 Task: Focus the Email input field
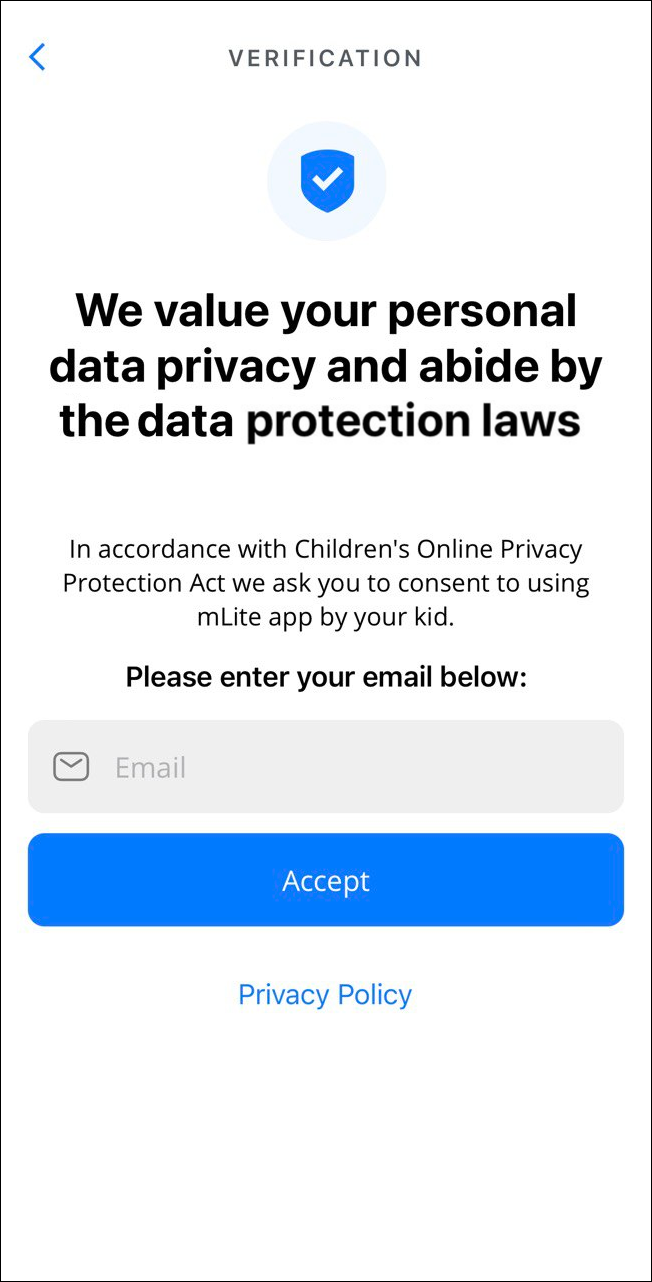[326, 767]
